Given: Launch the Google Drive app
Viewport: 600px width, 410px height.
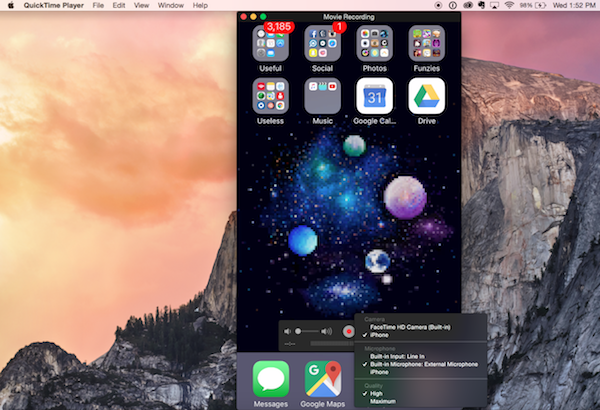Looking at the screenshot, I should coord(427,96).
